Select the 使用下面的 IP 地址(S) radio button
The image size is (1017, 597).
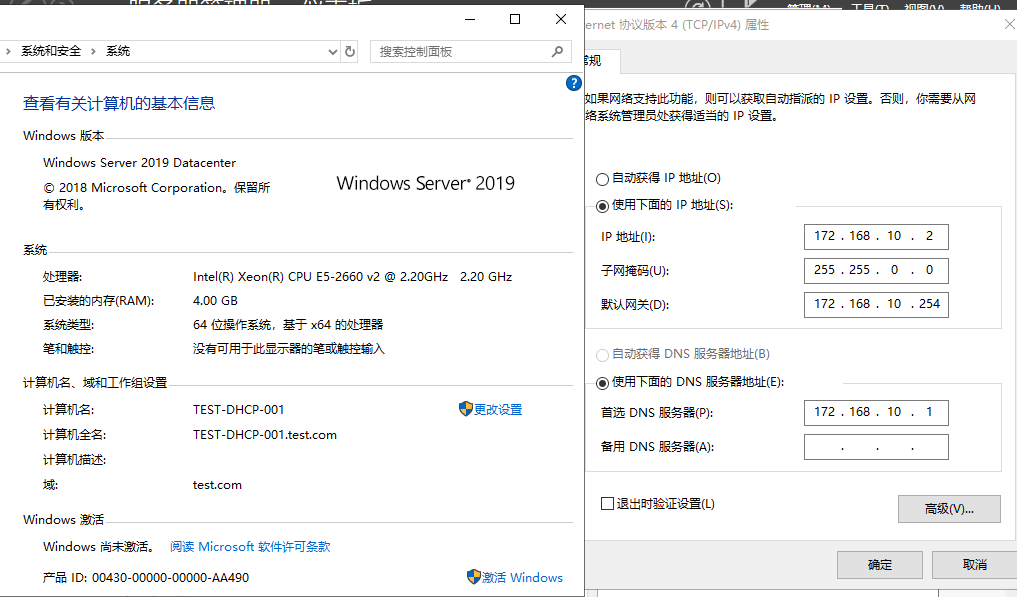click(603, 206)
